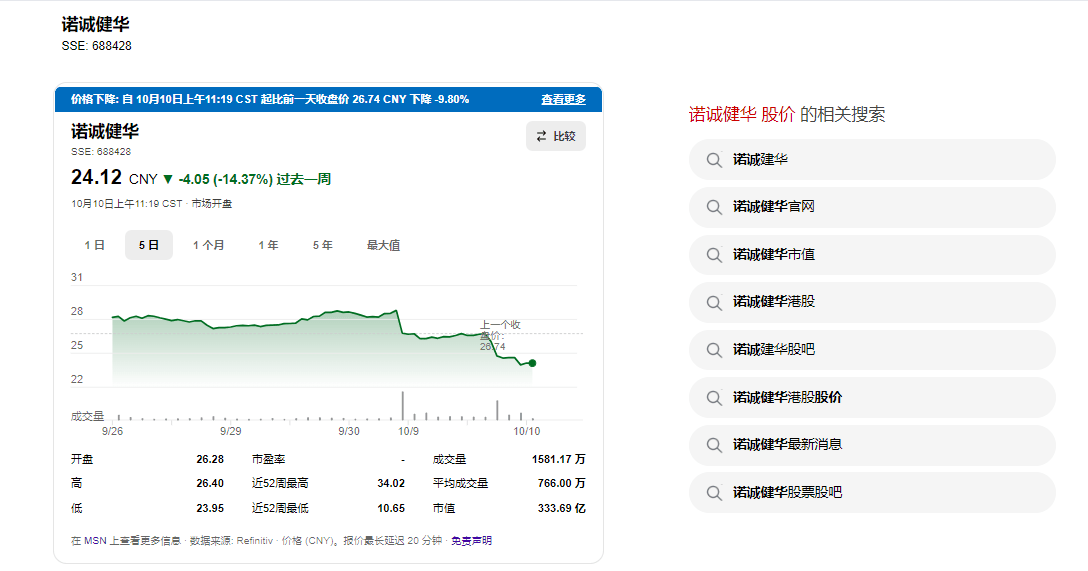Click the compare arrows icon

tap(541, 136)
